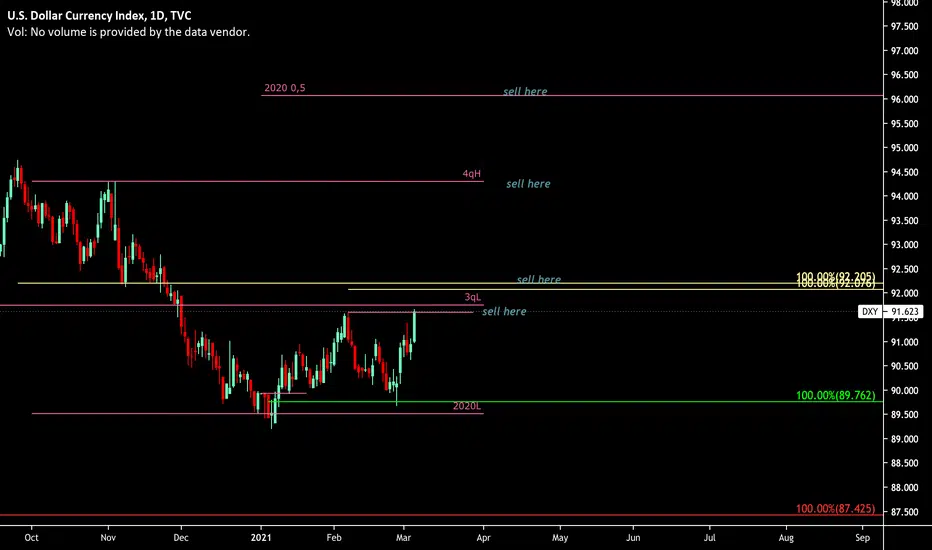Click the 93.500 price scale value
Image resolution: width=932 pixels, height=550 pixels.
(904, 221)
